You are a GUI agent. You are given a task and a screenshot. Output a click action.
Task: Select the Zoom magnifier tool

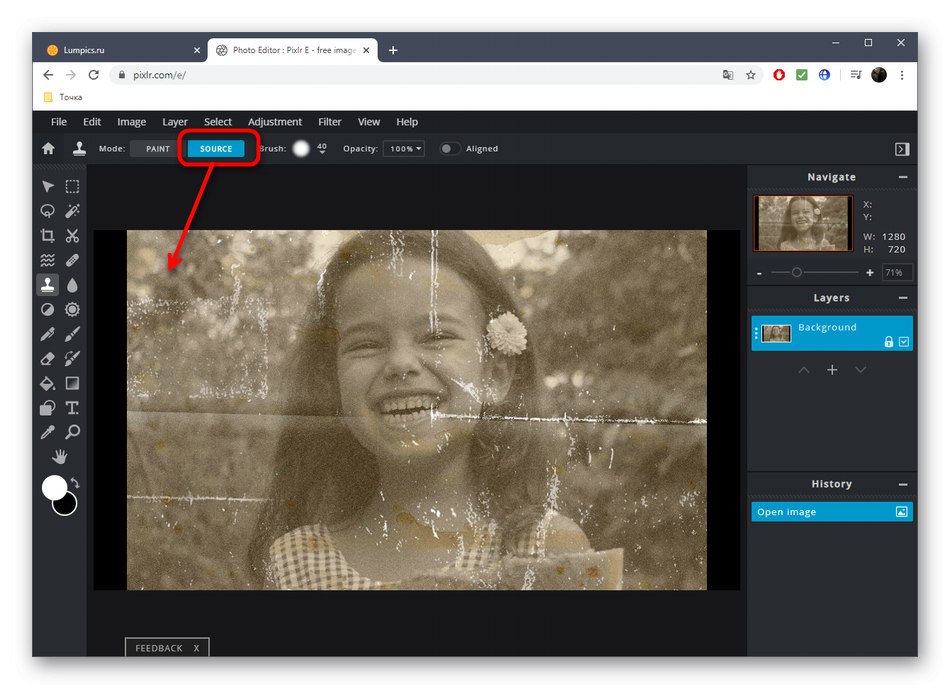[x=72, y=432]
